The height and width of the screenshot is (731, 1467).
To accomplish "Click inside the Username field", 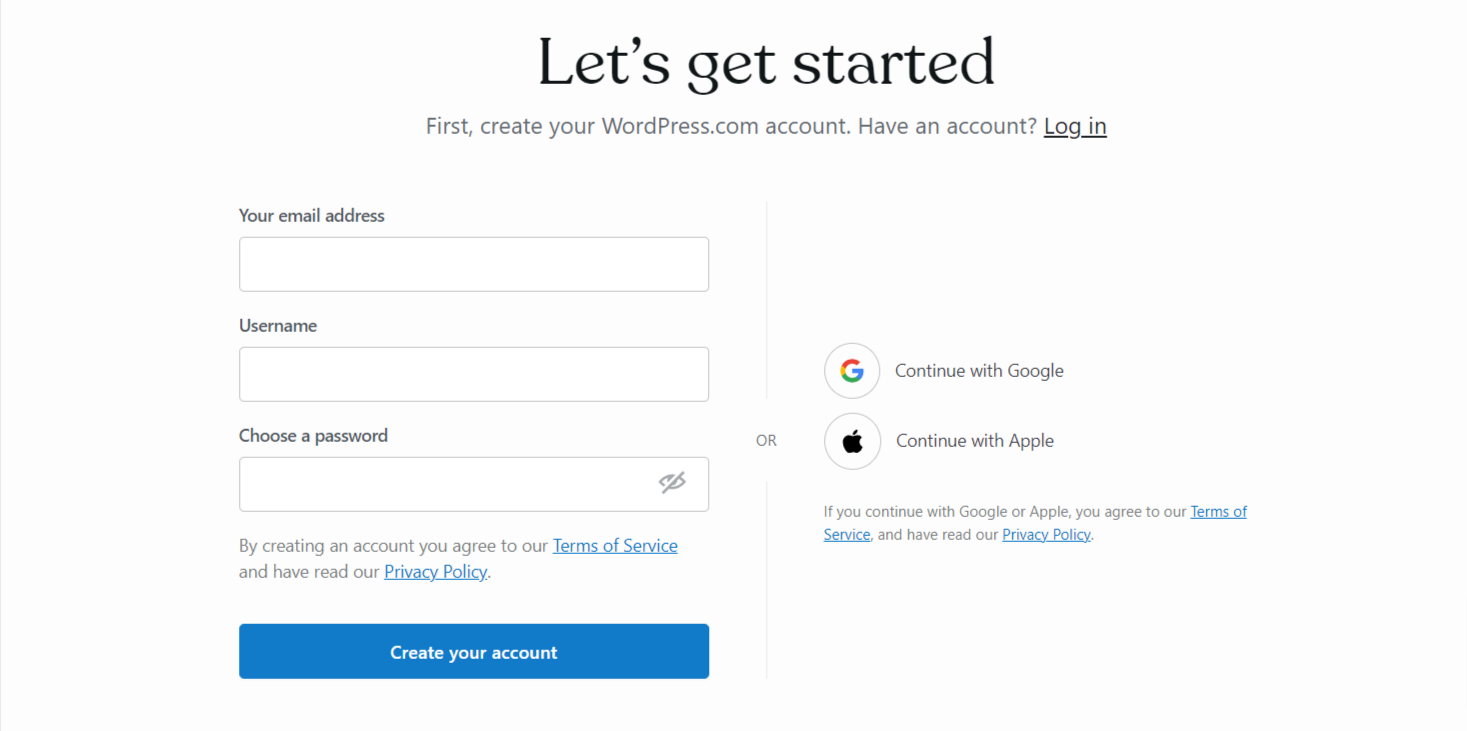I will 473,374.
